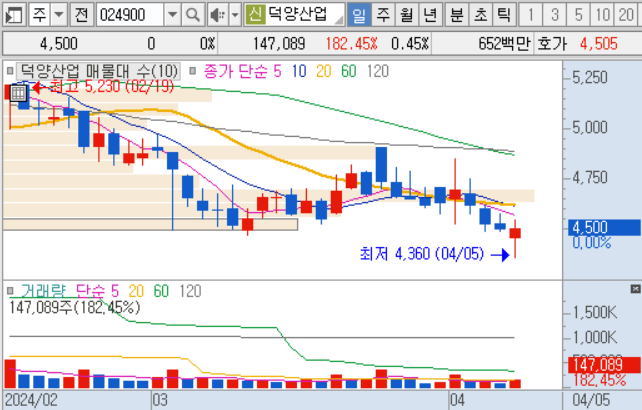This screenshot has width=642, height=410.
Task: Click the 4,750 price axis label
Action: (x=590, y=178)
